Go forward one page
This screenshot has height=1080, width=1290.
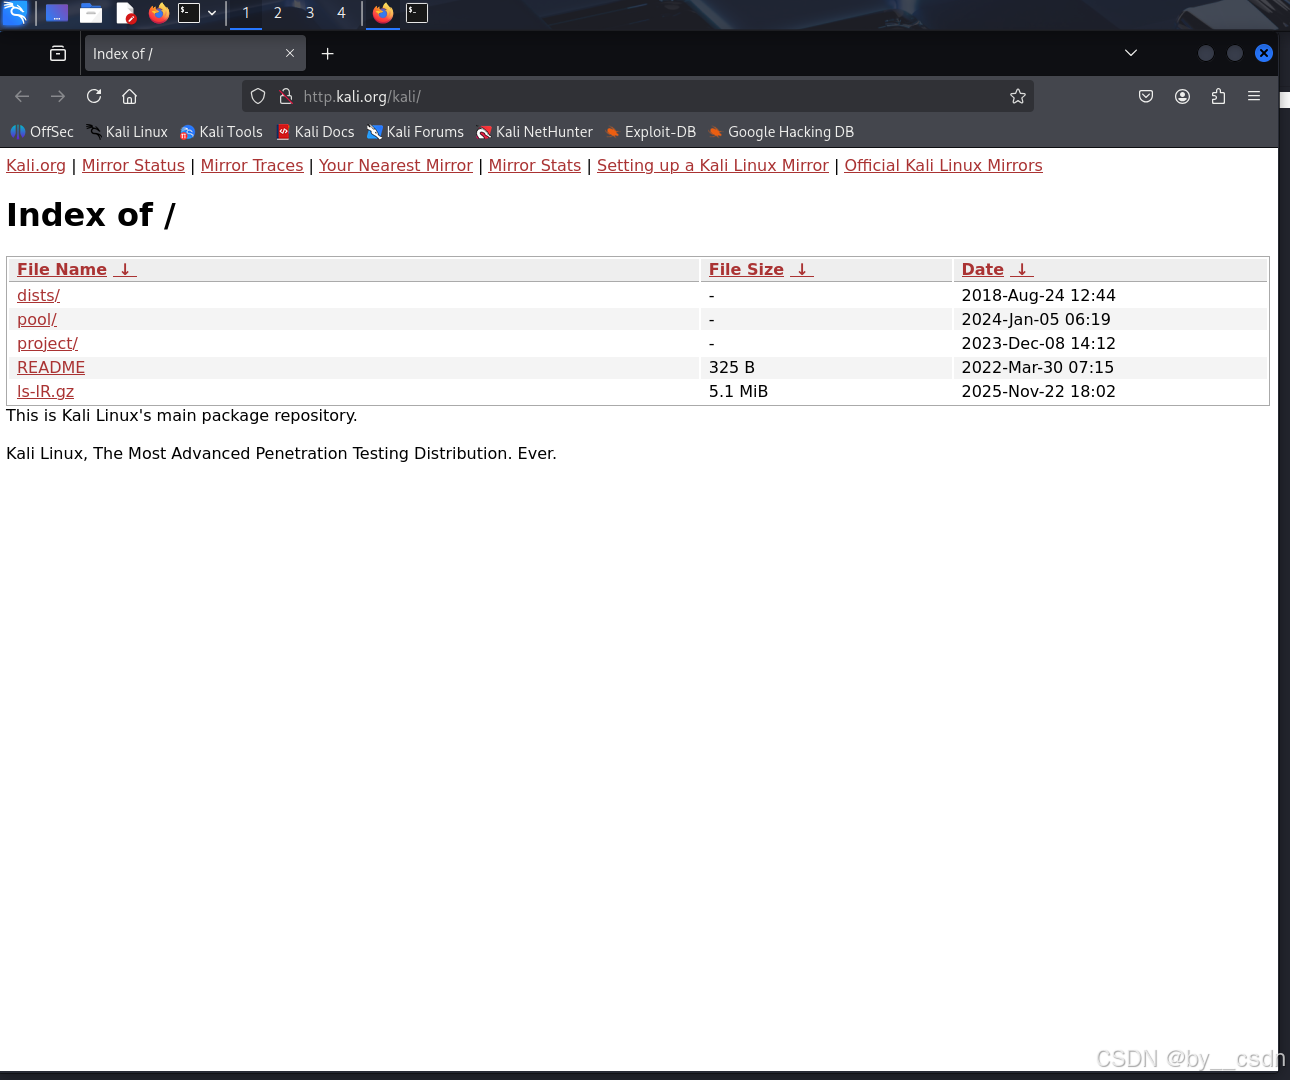(58, 96)
